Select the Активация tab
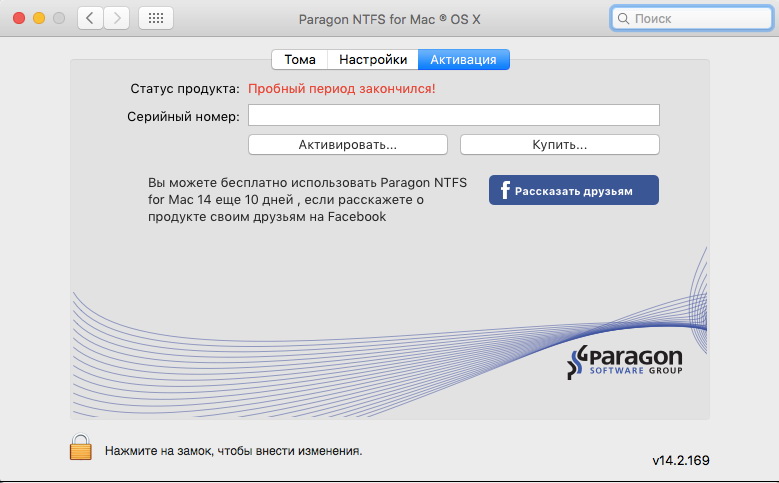The width and height of the screenshot is (779, 483). (463, 60)
